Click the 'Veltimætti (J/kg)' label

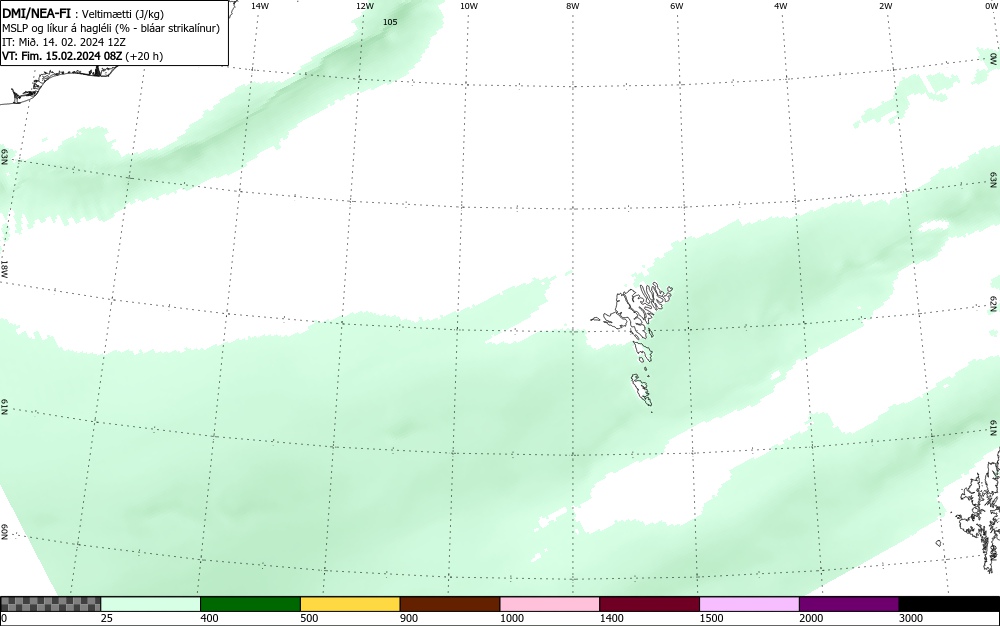[x=123, y=14]
